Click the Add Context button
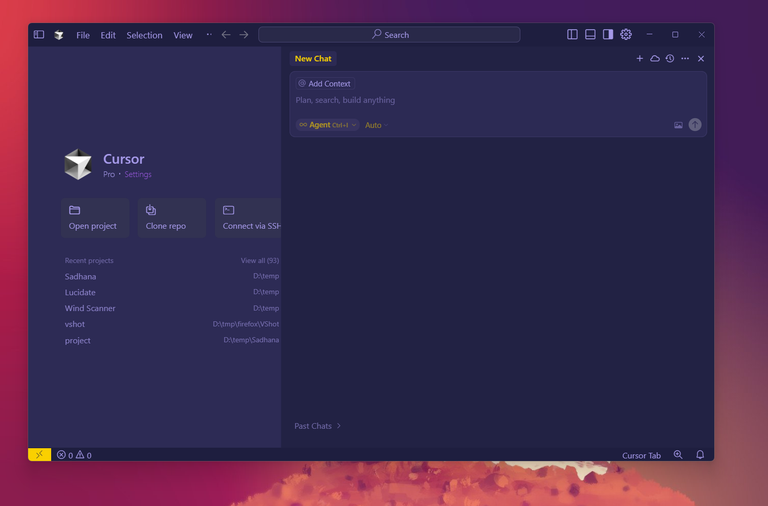Viewport: 768px width, 506px height. [325, 84]
